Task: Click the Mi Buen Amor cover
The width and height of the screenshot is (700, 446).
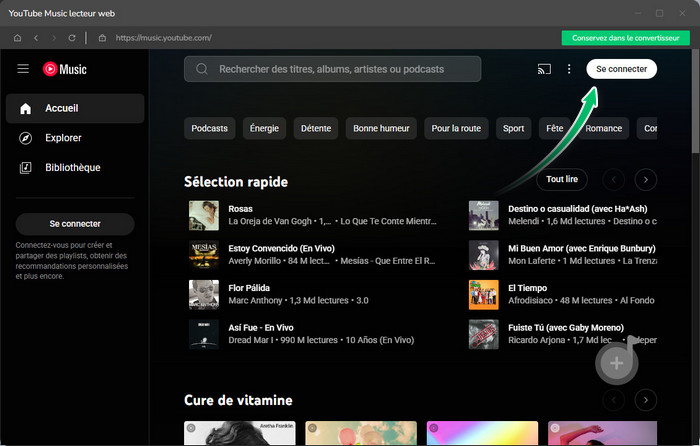Action: (x=483, y=255)
